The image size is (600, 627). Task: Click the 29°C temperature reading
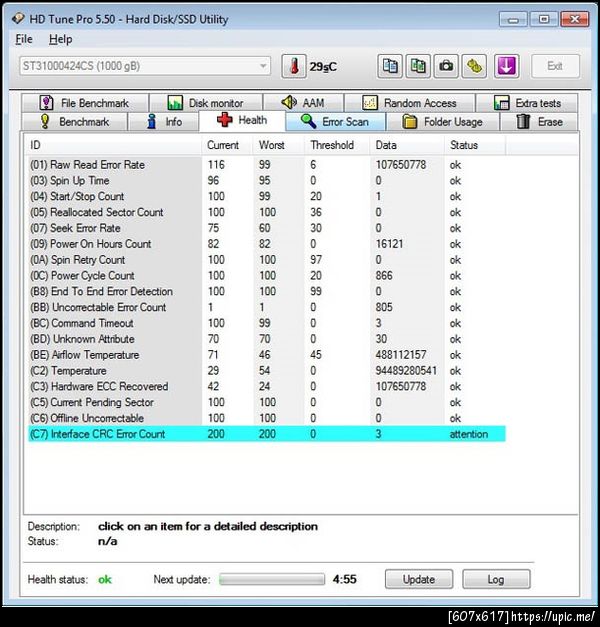[x=323, y=67]
